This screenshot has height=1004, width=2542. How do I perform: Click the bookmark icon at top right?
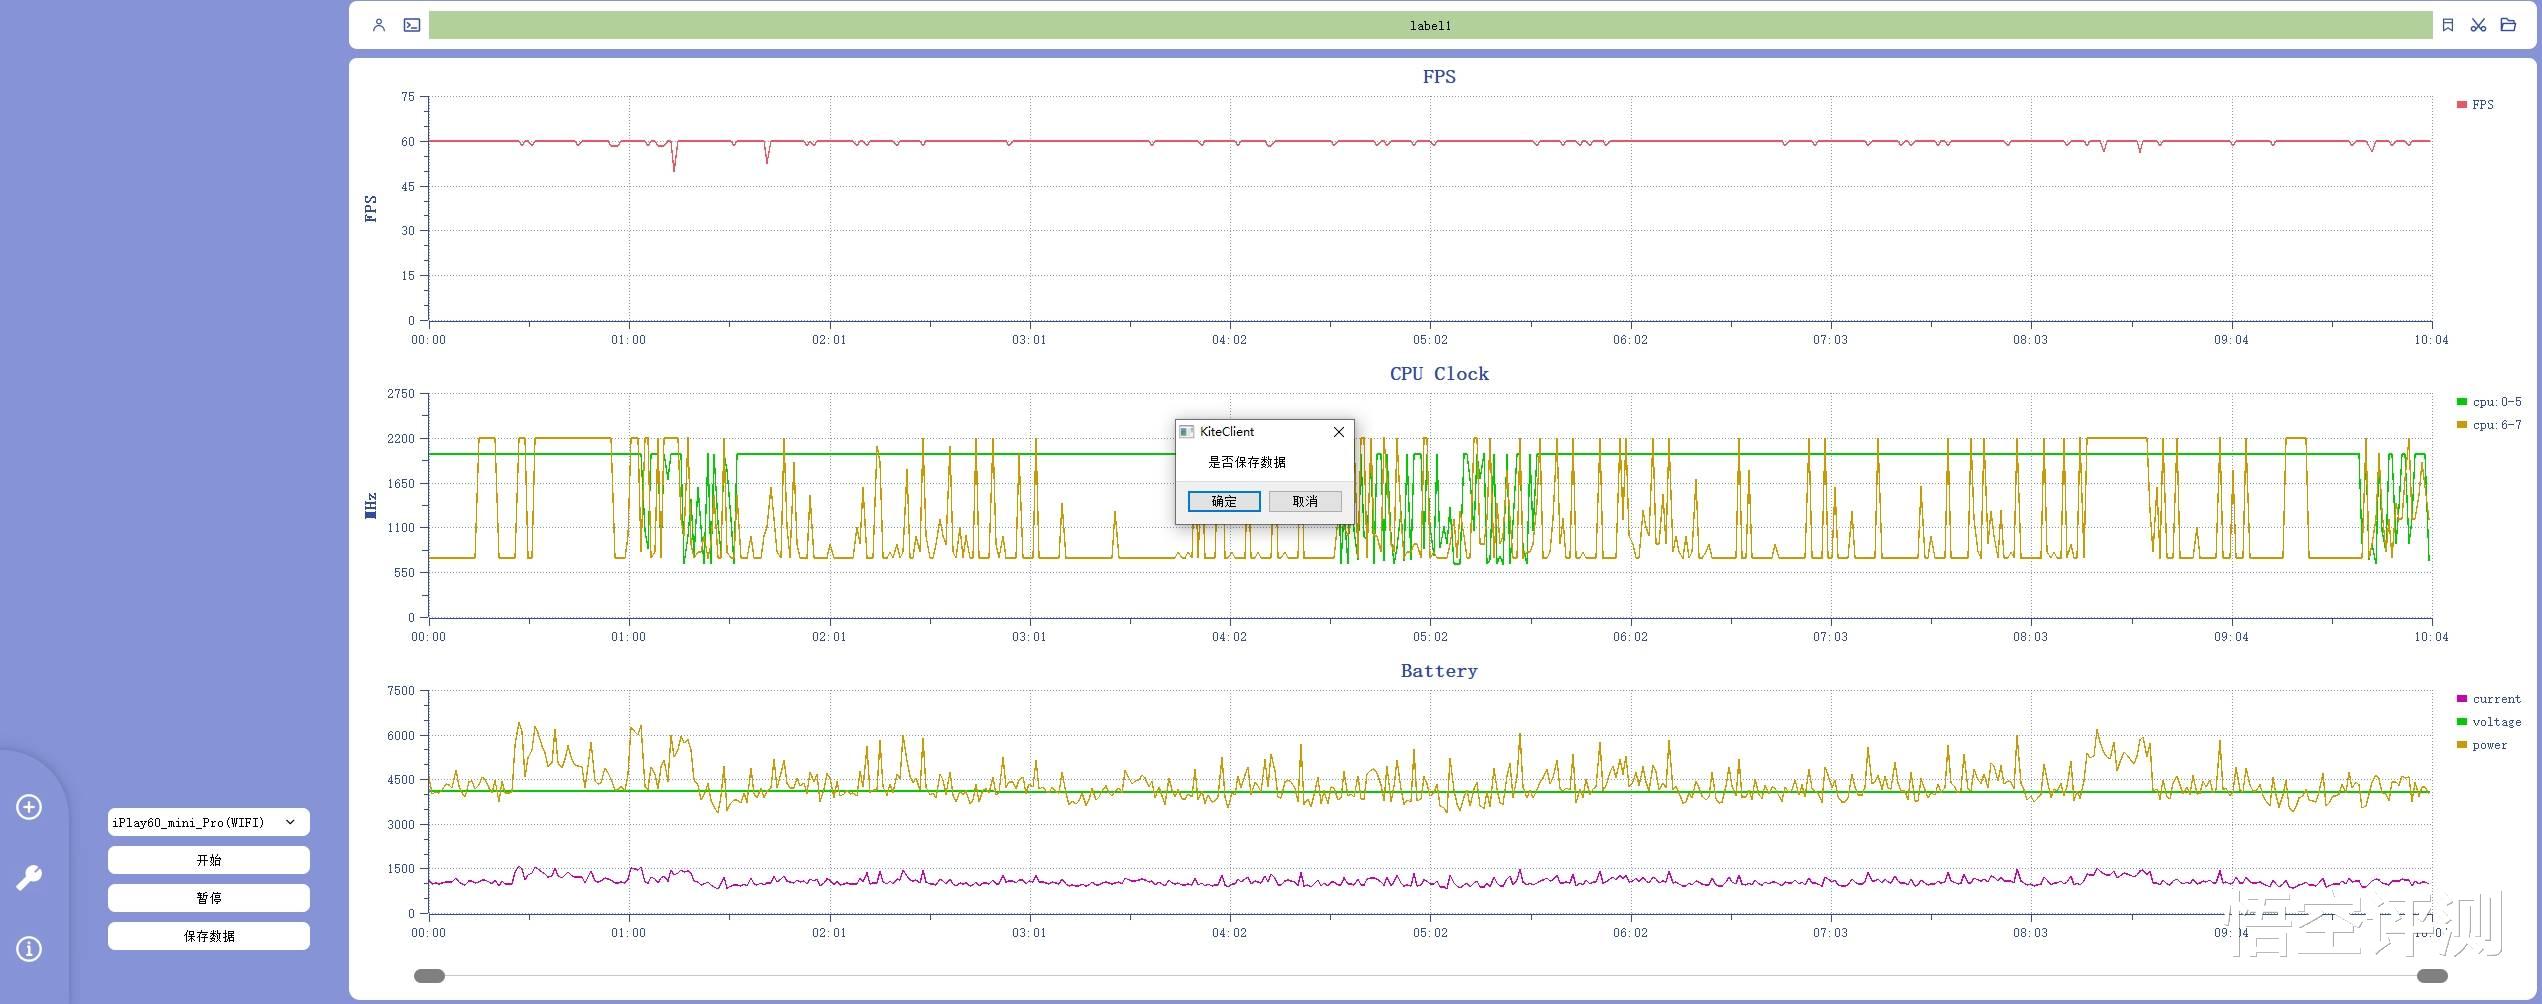(x=2448, y=25)
